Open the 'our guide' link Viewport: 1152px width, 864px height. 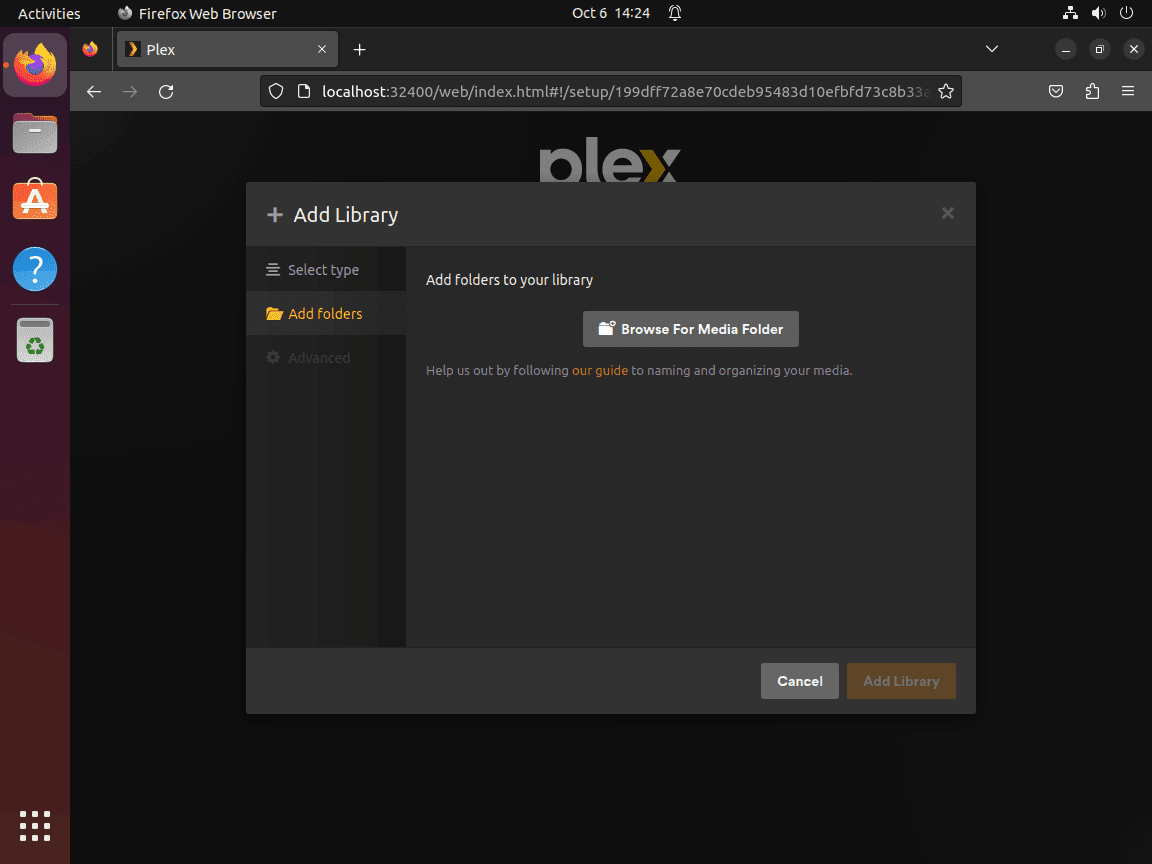pyautogui.click(x=600, y=370)
